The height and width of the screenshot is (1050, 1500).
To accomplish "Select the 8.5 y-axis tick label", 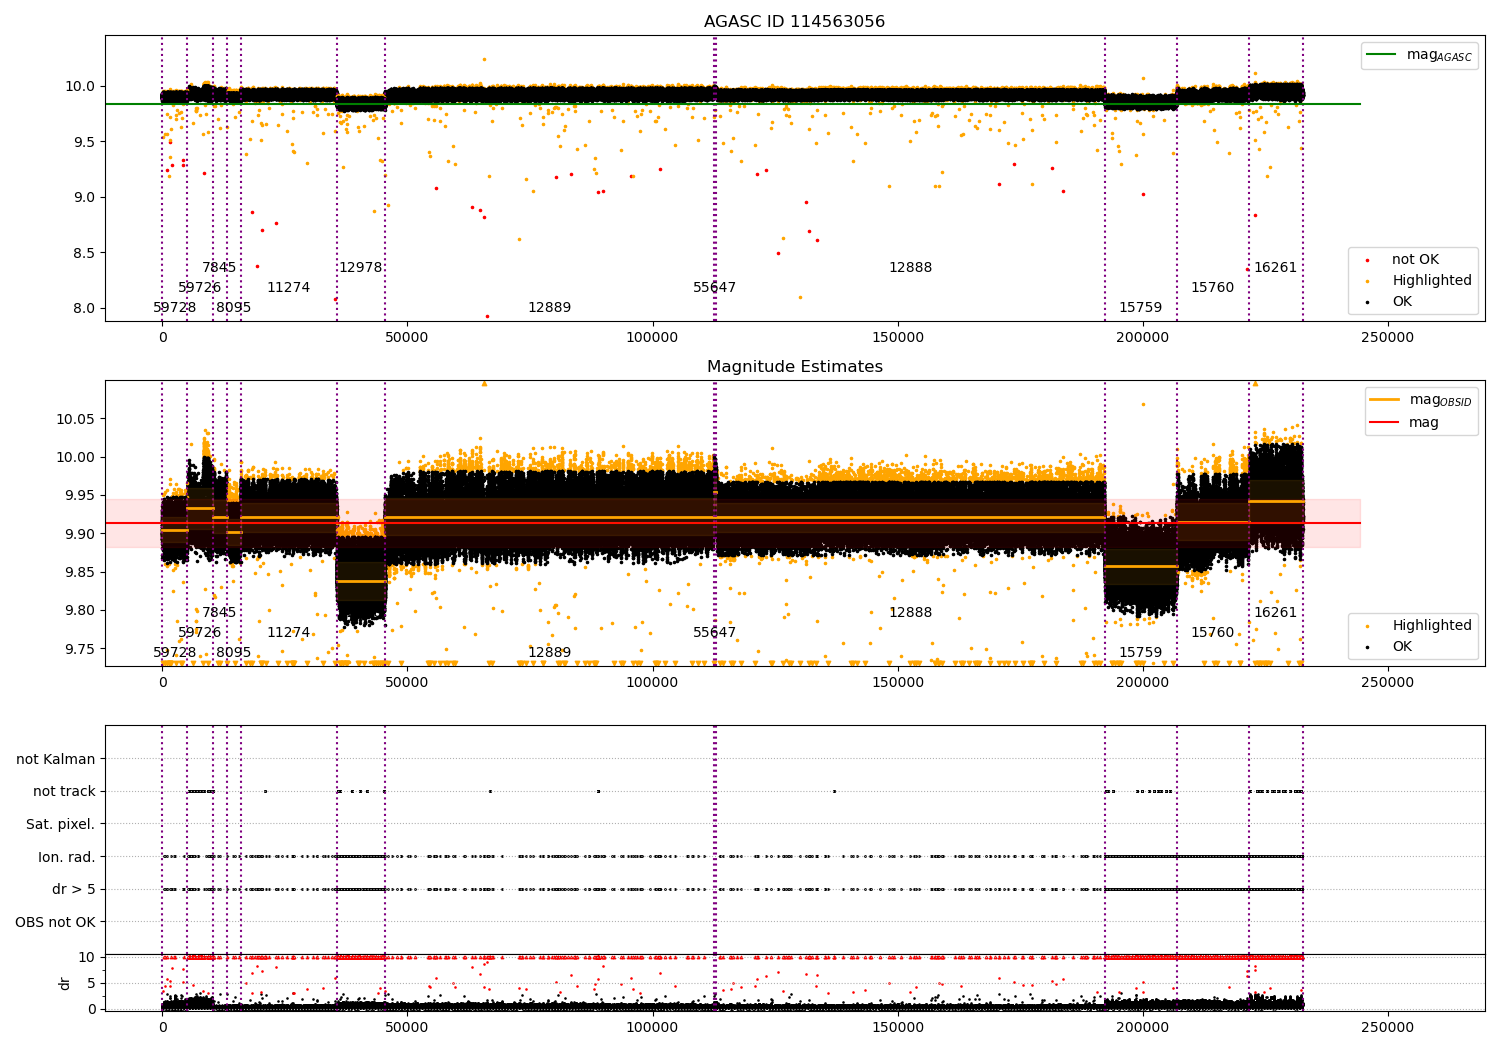I will tap(84, 253).
